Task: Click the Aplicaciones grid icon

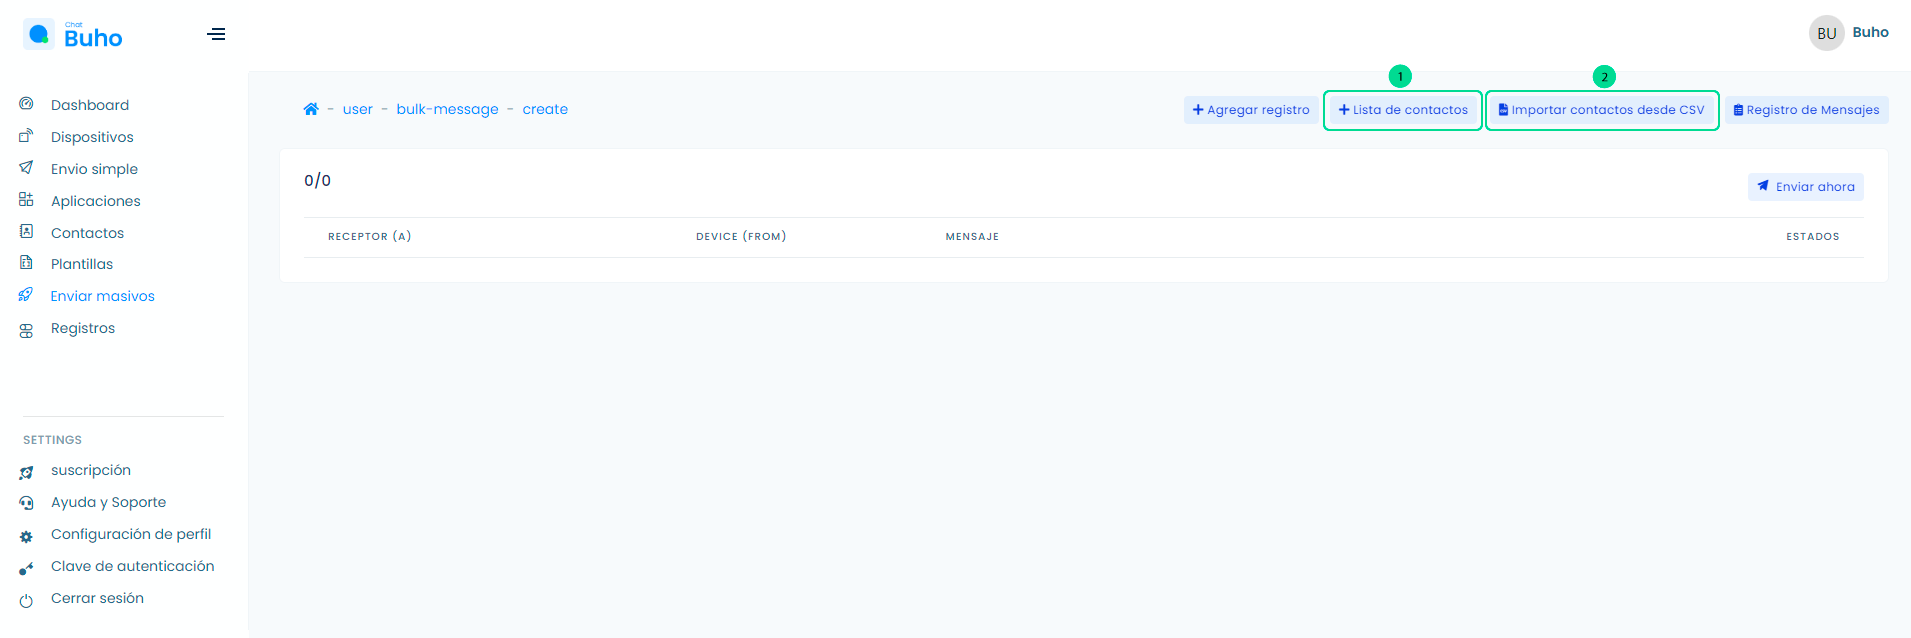Action: point(27,200)
